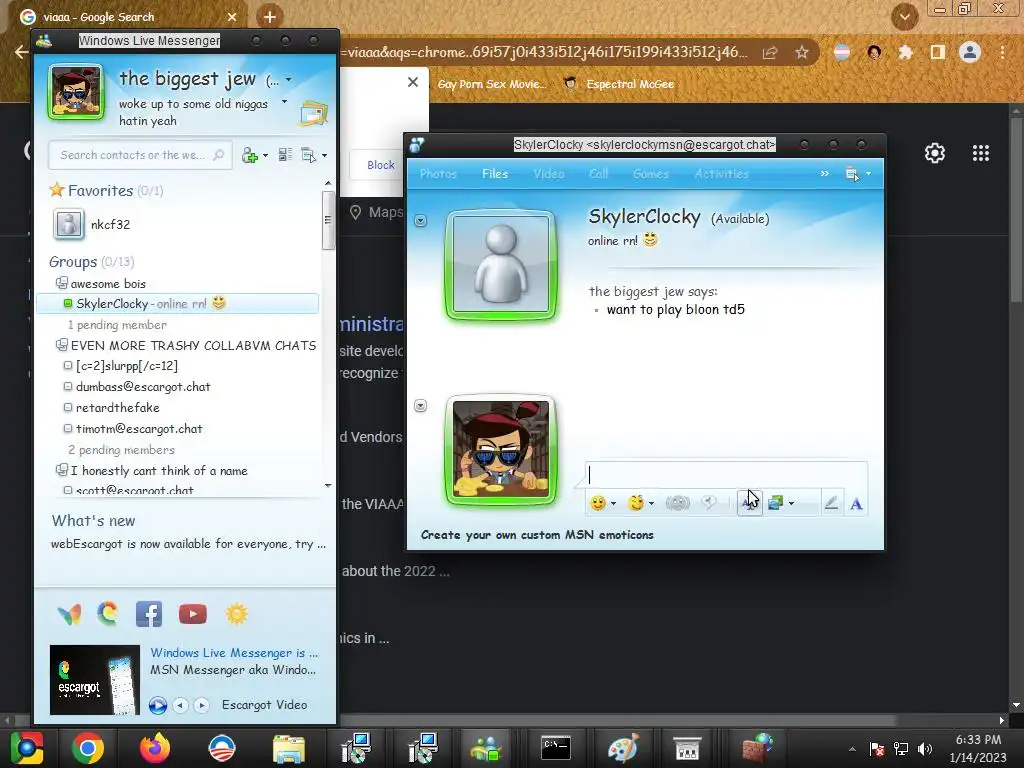Open display name dropdown arrow in Messenger
Image resolution: width=1024 pixels, height=768 pixels.
pyautogui.click(x=288, y=80)
